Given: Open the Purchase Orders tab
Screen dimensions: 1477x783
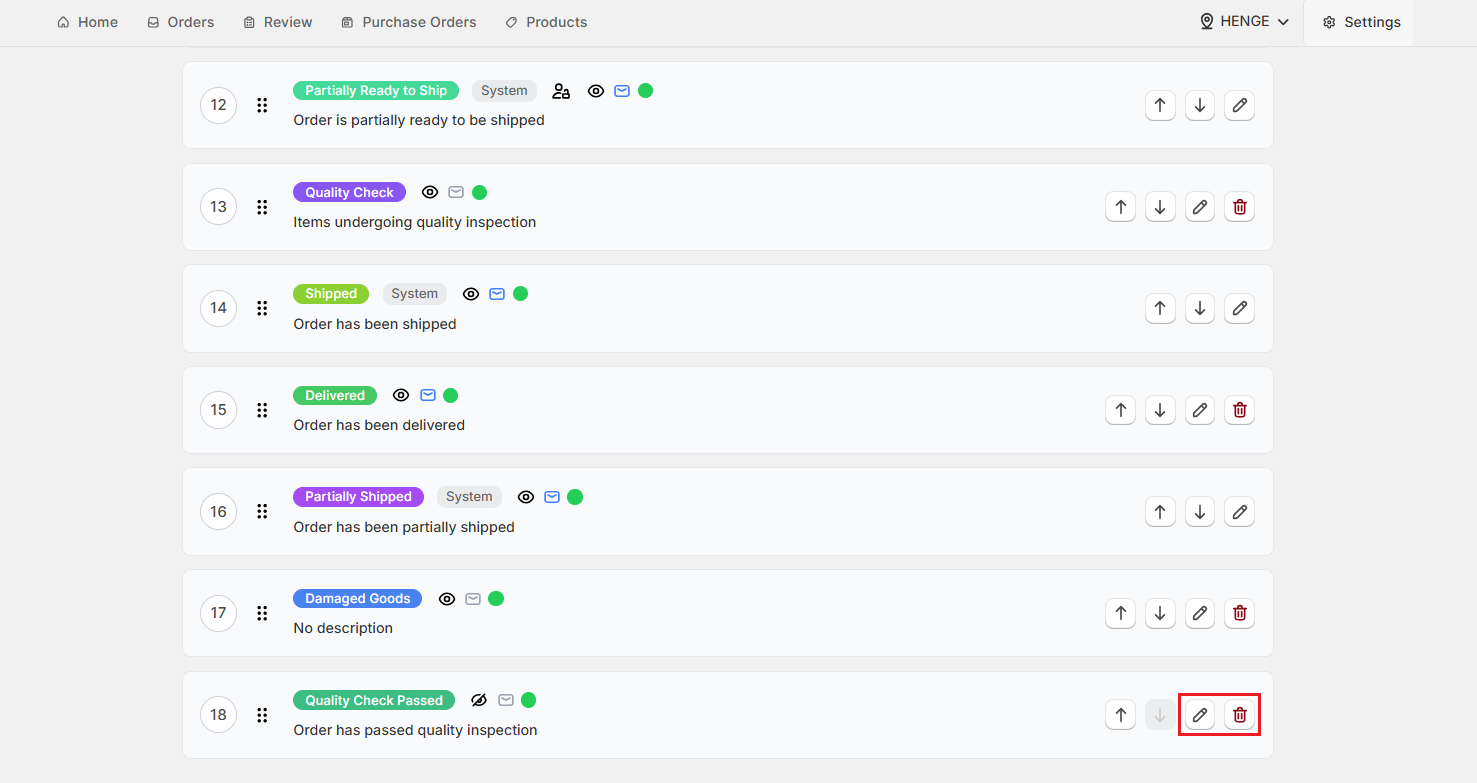Looking at the screenshot, I should click(x=409, y=22).
